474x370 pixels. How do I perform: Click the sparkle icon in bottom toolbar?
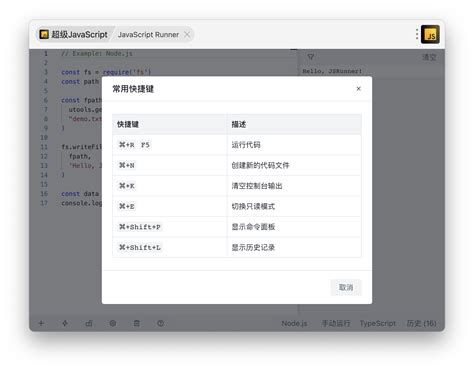(x=65, y=323)
